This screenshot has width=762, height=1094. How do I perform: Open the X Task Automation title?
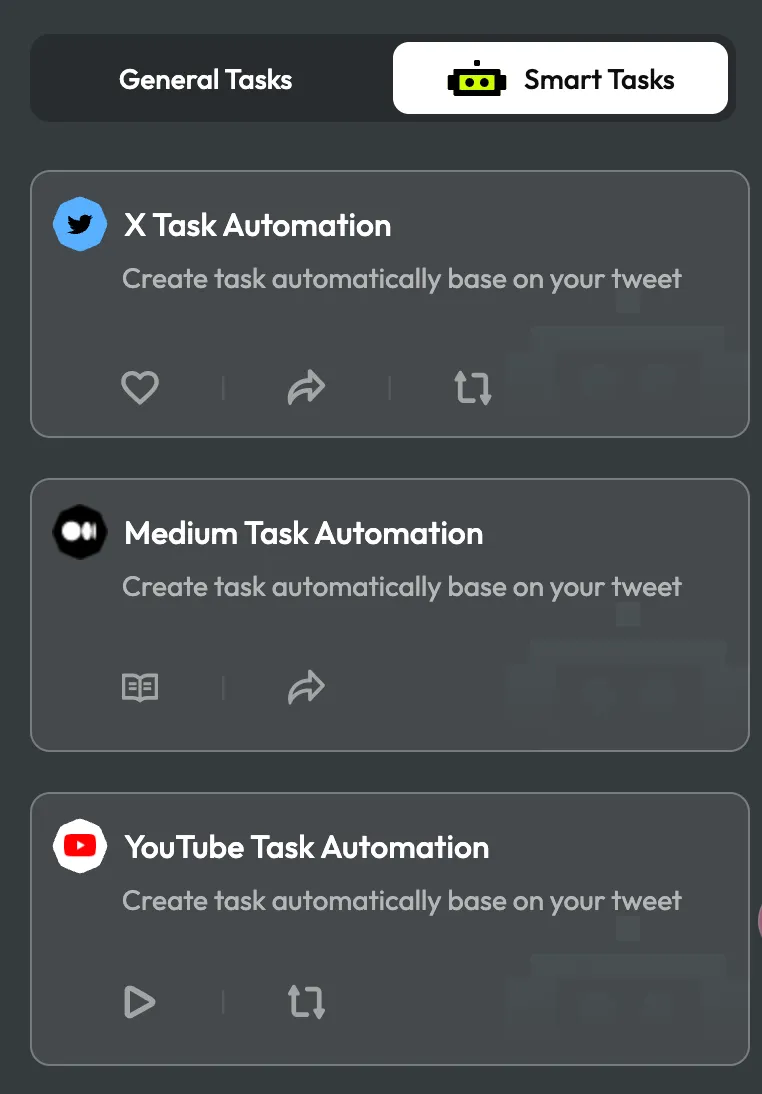[257, 225]
